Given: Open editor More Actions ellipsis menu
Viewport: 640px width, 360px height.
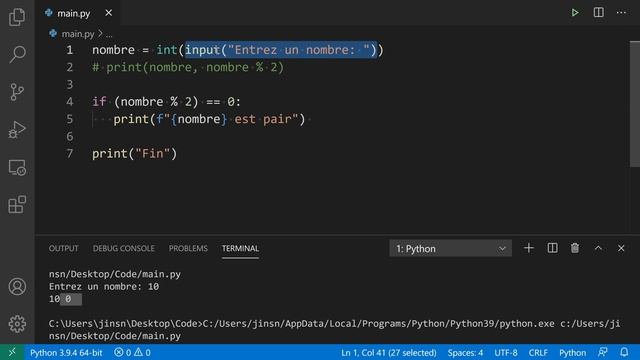Looking at the screenshot, I should tap(621, 13).
